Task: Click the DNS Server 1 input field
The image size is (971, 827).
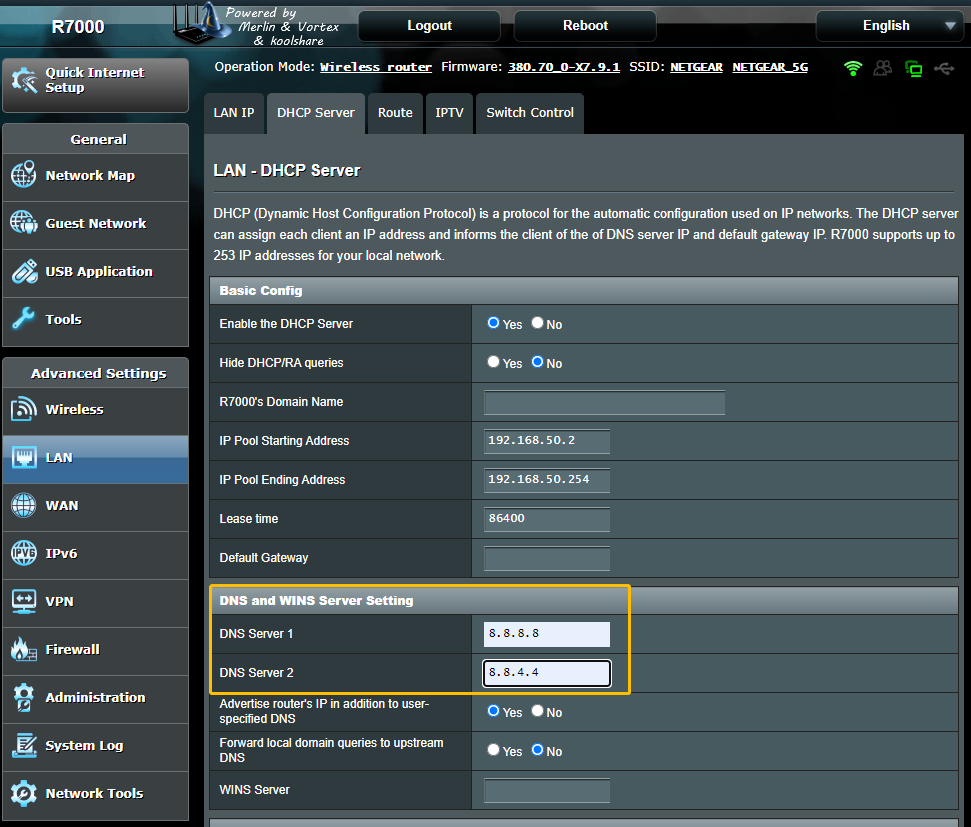Action: [547, 634]
